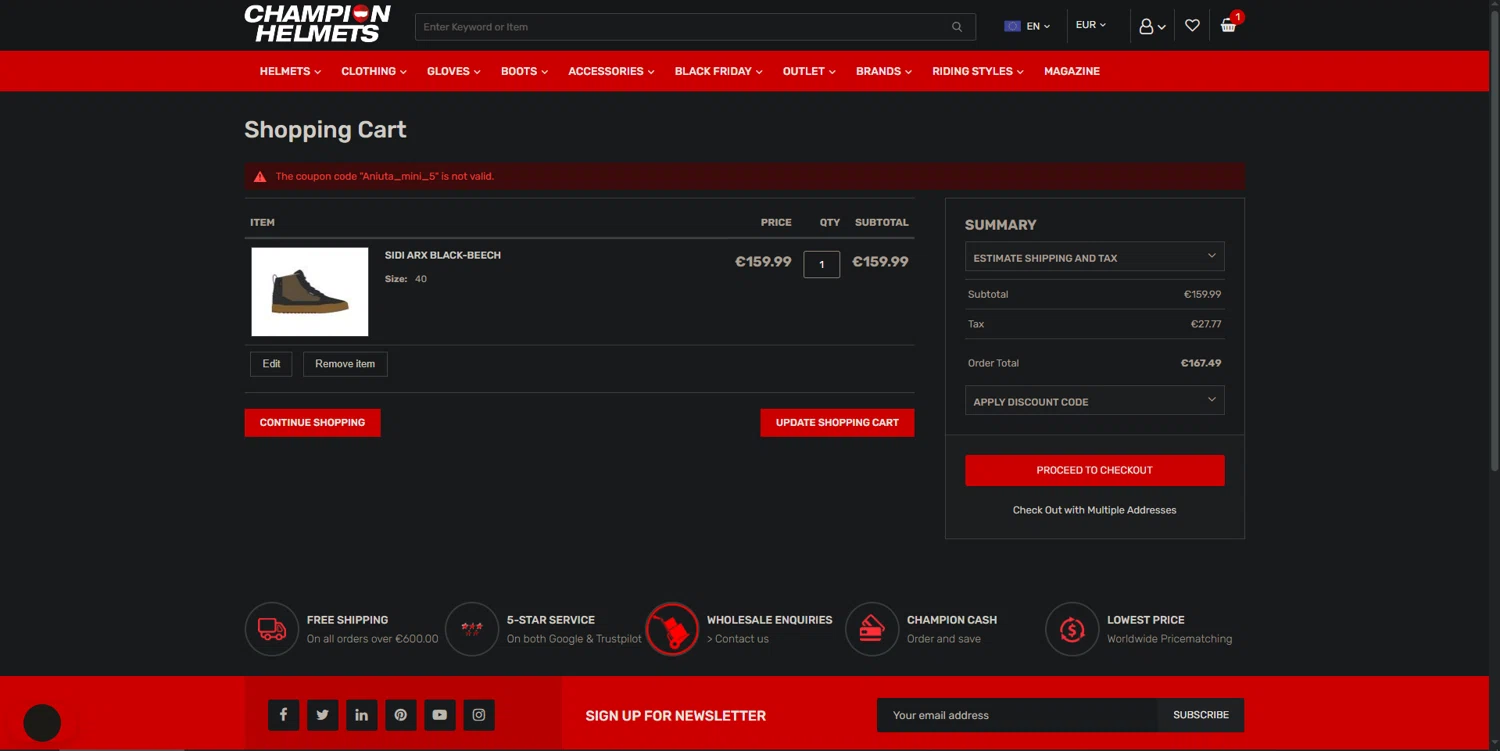Click the Order Total €167.49 value
This screenshot has height=751, width=1500.
pyautogui.click(x=1201, y=363)
